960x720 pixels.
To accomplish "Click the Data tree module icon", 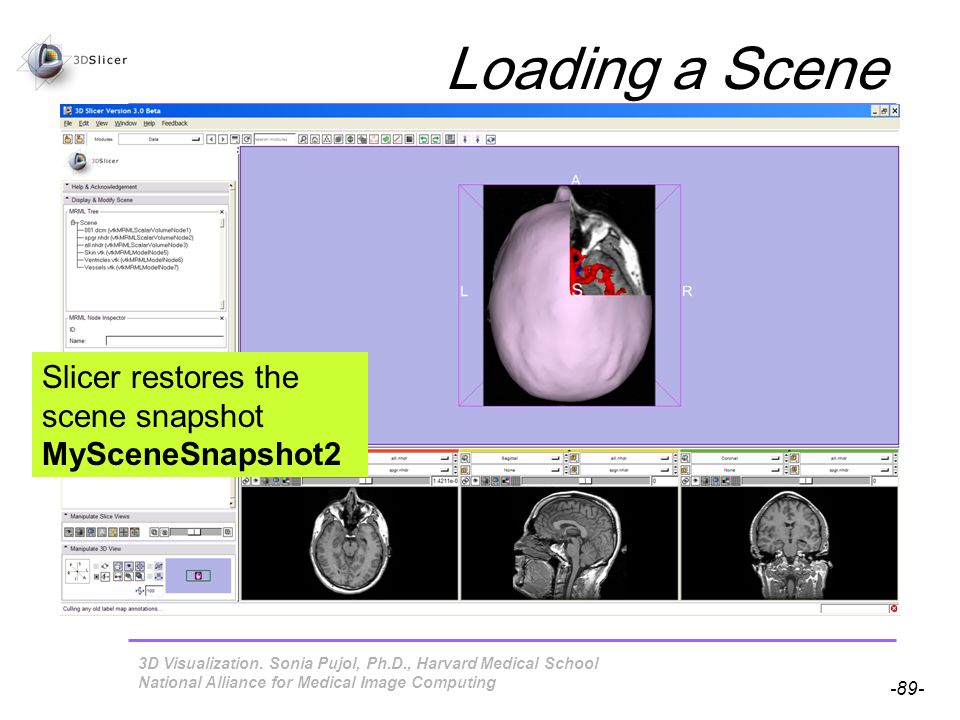I will pyautogui.click(x=326, y=139).
